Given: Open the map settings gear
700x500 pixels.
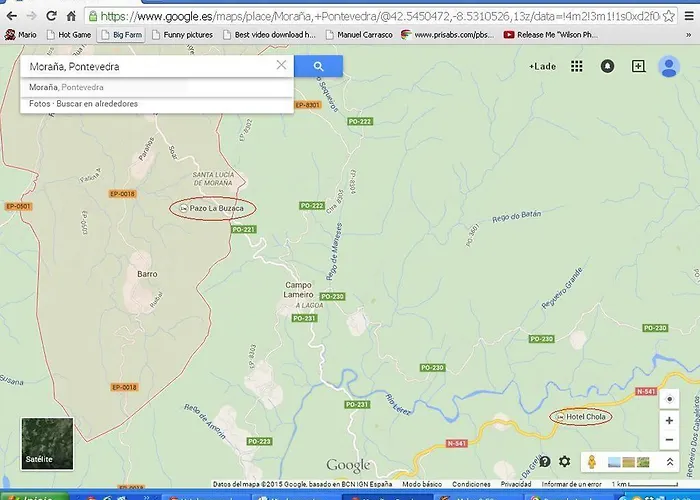Looking at the screenshot, I should pos(565,462).
